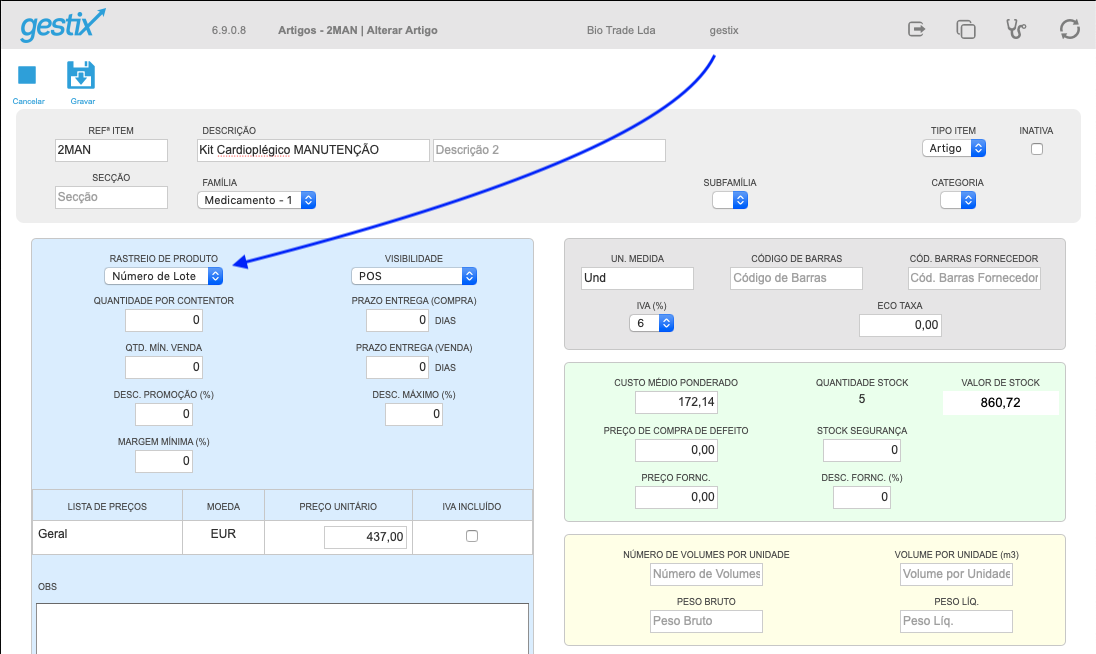The image size is (1096, 654).
Task: Open the Tipo Item dropdown
Action: [953, 148]
